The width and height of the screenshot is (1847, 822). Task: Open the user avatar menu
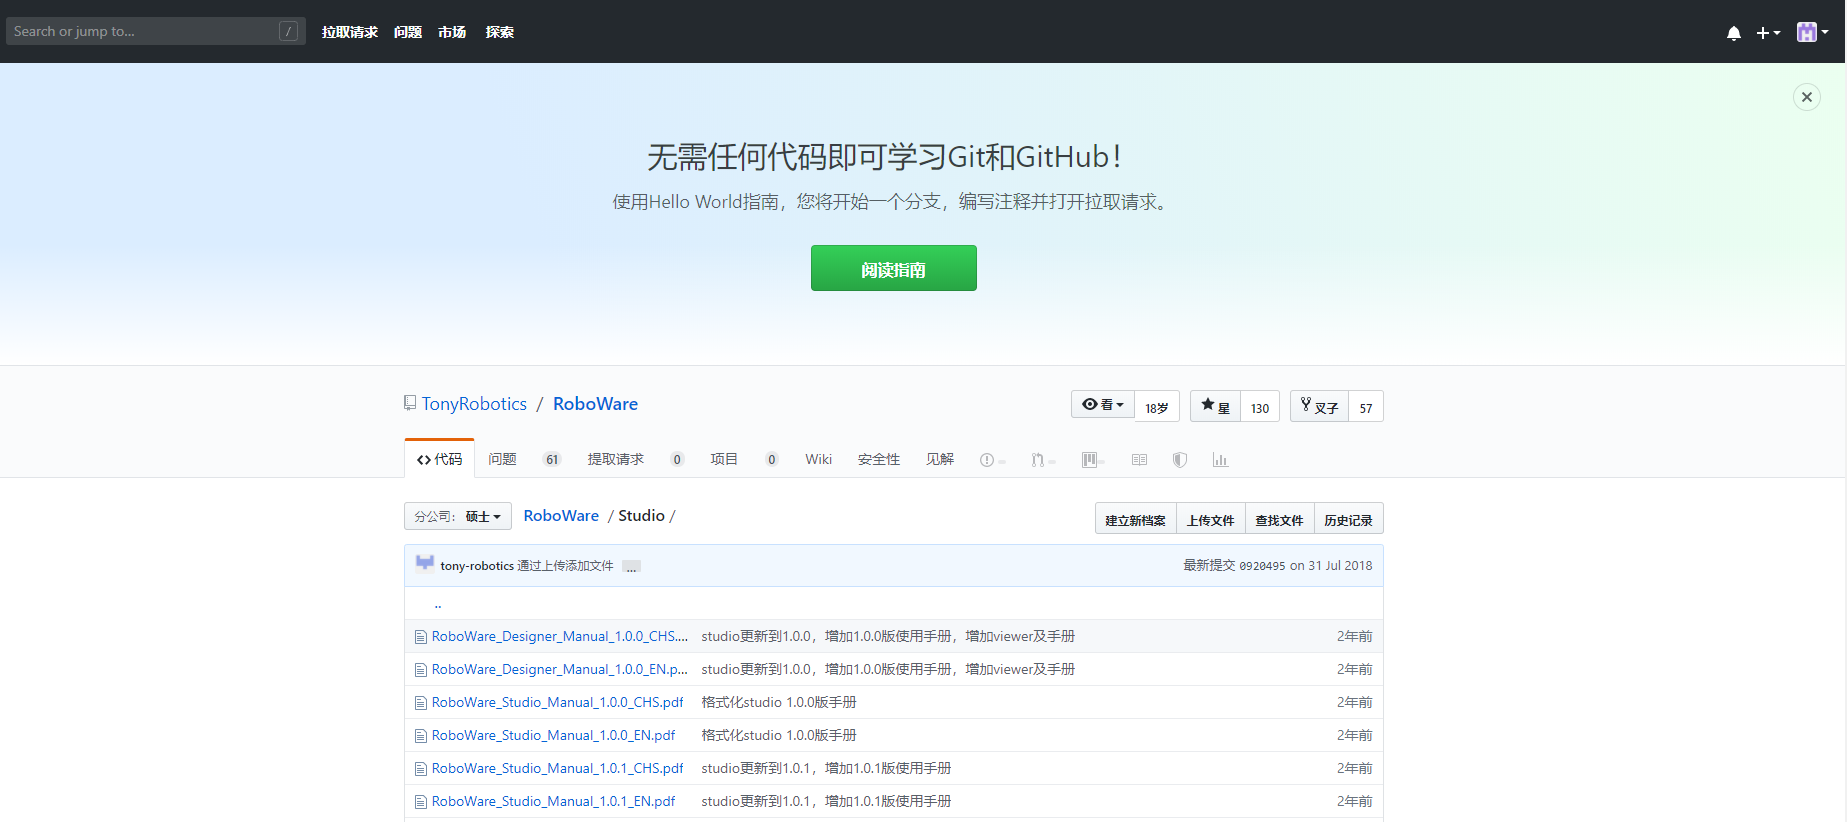tap(1812, 32)
